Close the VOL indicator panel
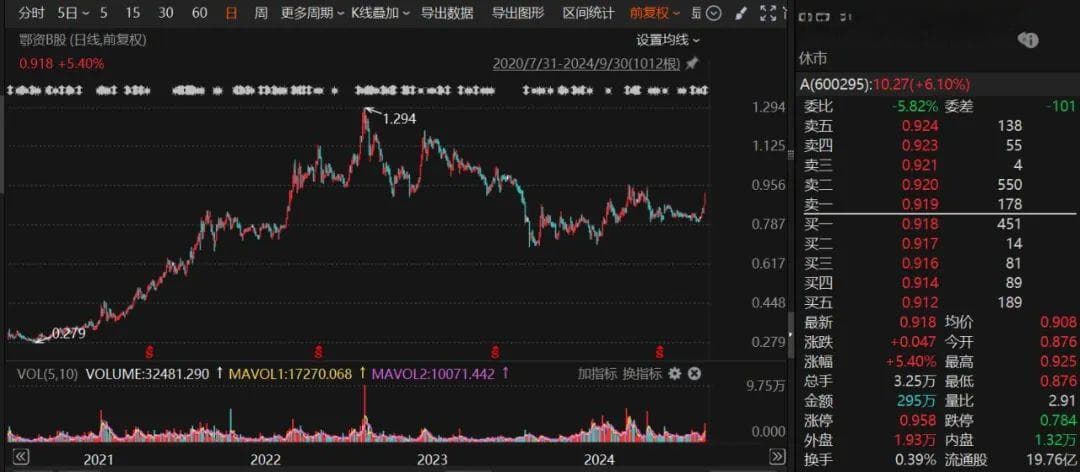 (694, 373)
